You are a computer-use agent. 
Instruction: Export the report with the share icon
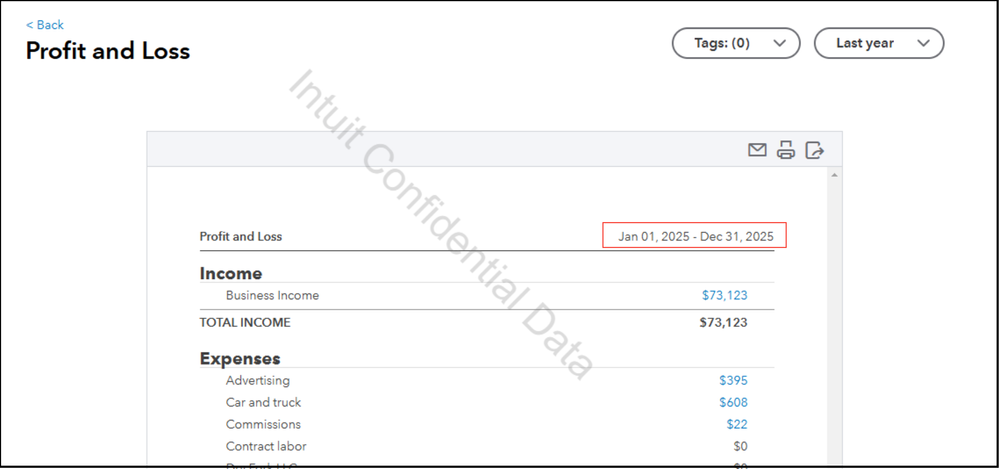click(x=814, y=151)
